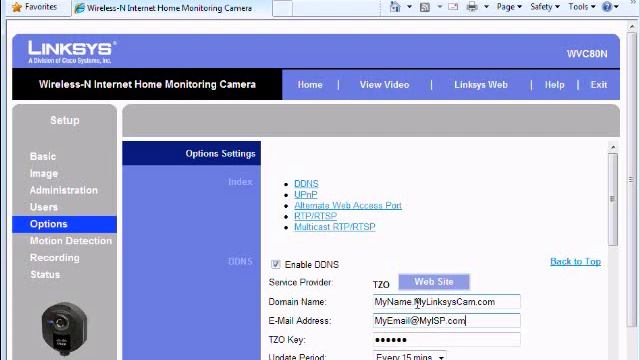Jump to Alternate Web Access Port link
The height and width of the screenshot is (360, 640).
coord(348,205)
